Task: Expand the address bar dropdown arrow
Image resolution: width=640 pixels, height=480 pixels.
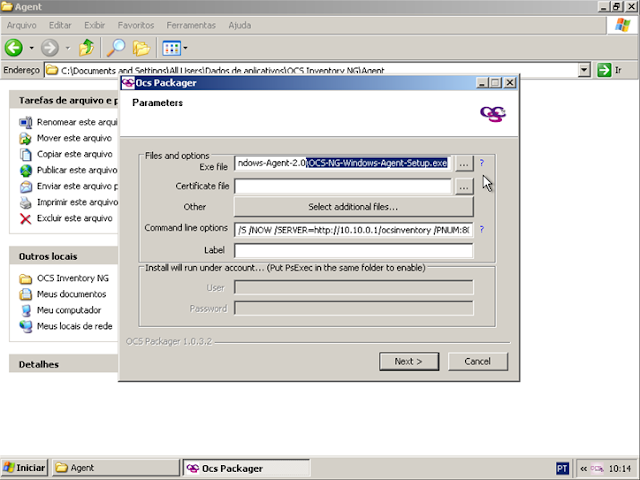Action: tap(584, 70)
